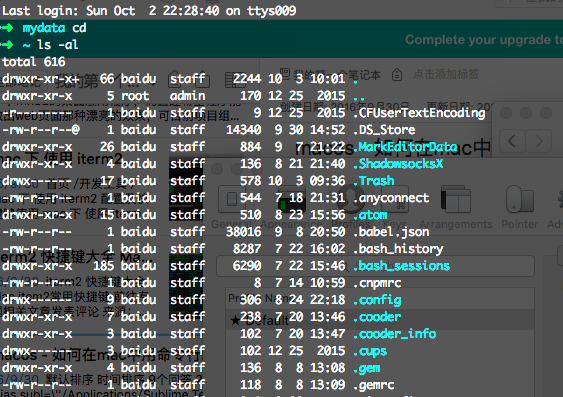Click the notebook icon before 我的第一个笔记本
563x397 pixels.
point(285,73)
